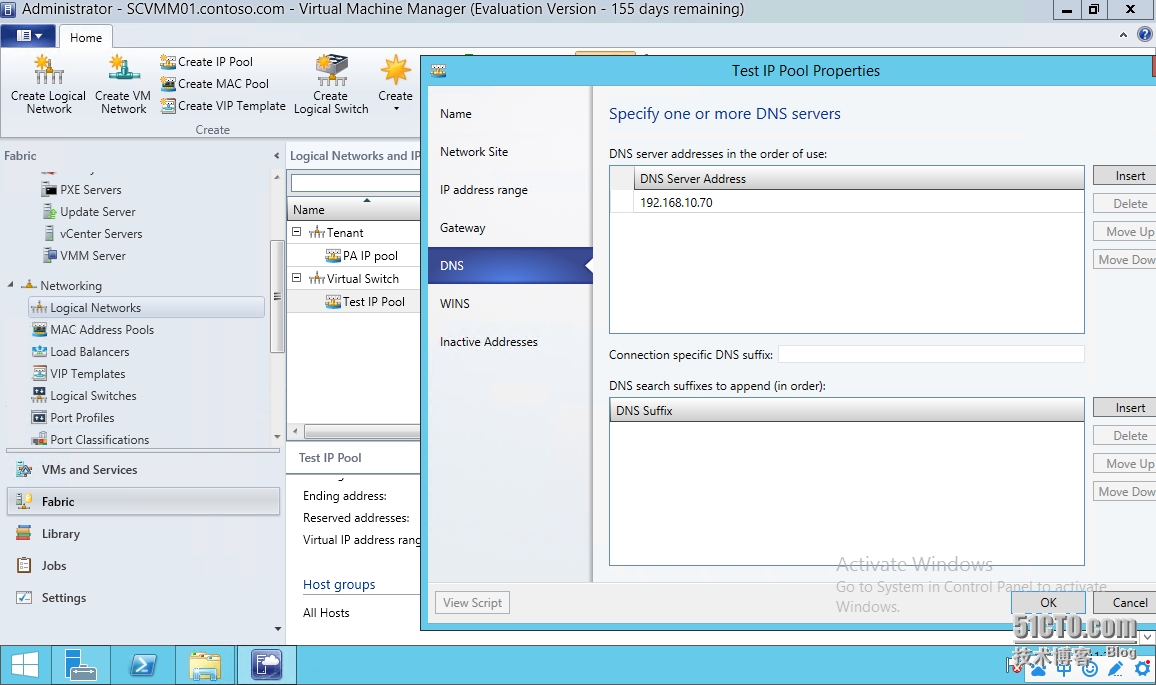Click the logical networks search box
Viewport: 1156px width, 685px height.
tap(355, 182)
